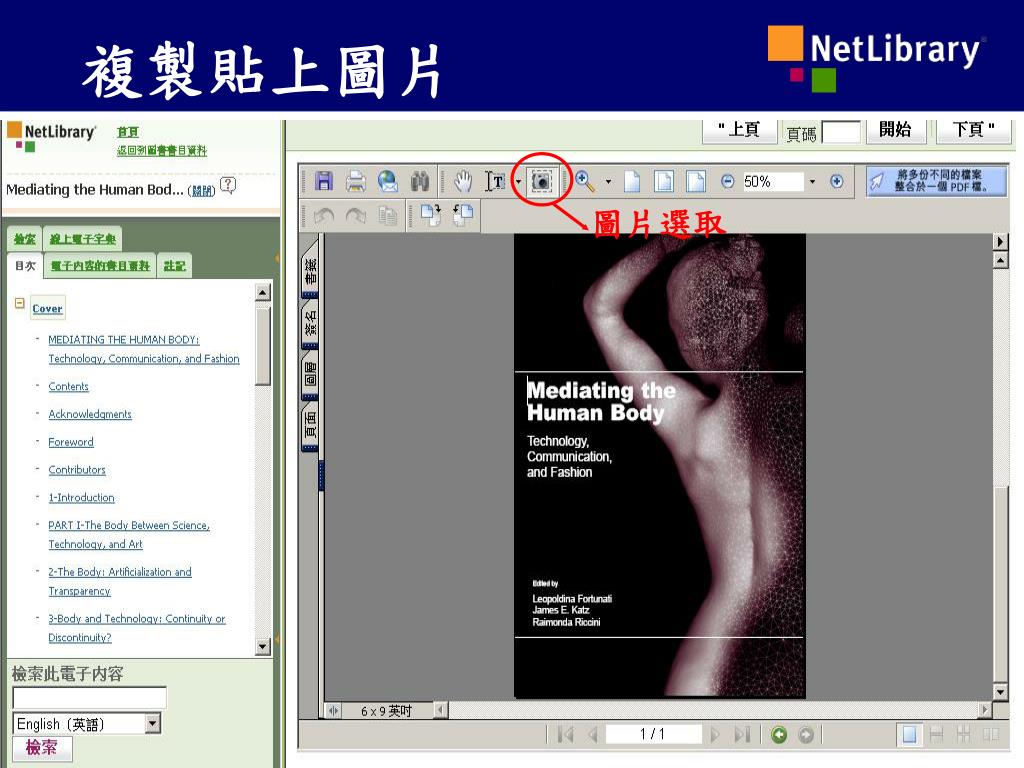Rotate page clockwise icon
Viewport: 1024px width, 768px height.
pyautogui.click(x=430, y=214)
